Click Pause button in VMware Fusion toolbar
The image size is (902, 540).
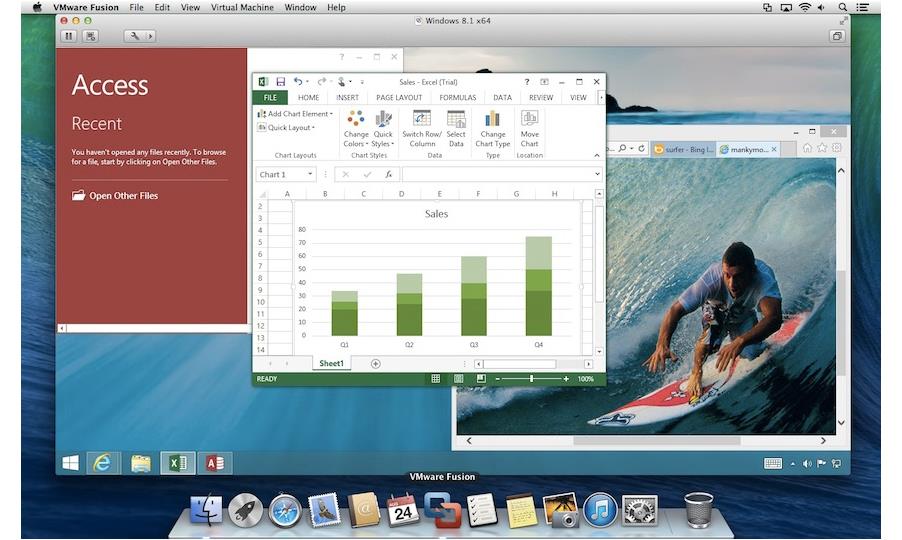(x=68, y=36)
